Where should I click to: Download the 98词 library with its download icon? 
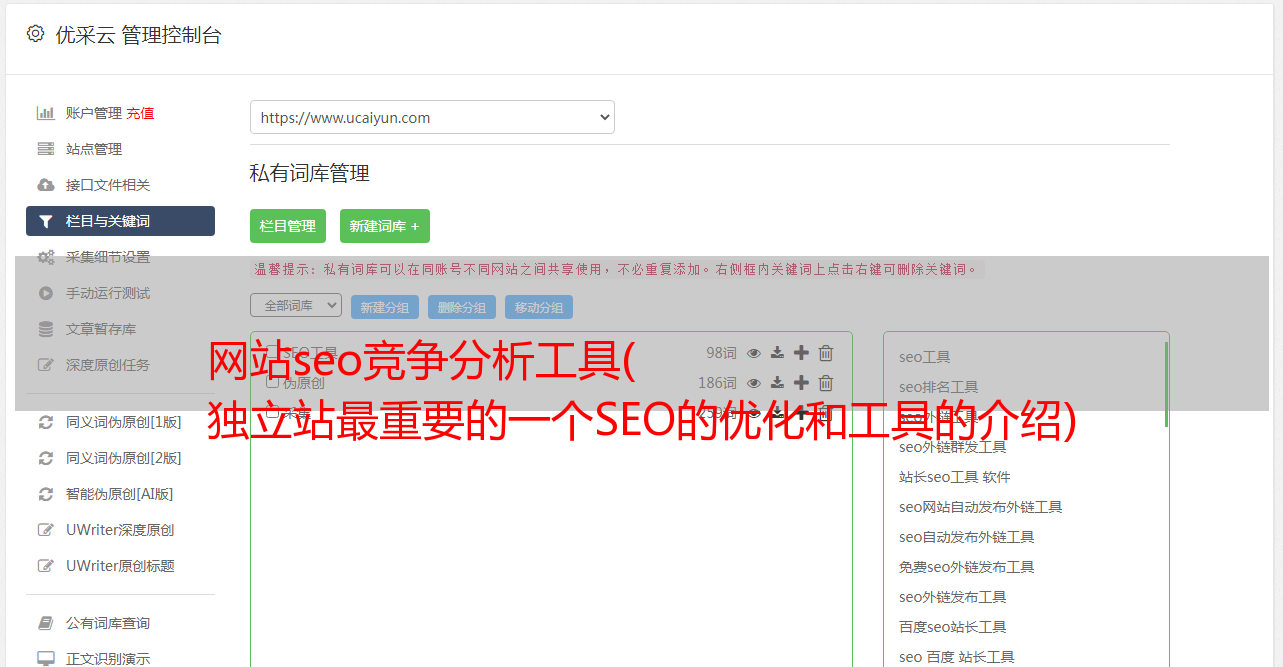pos(777,353)
